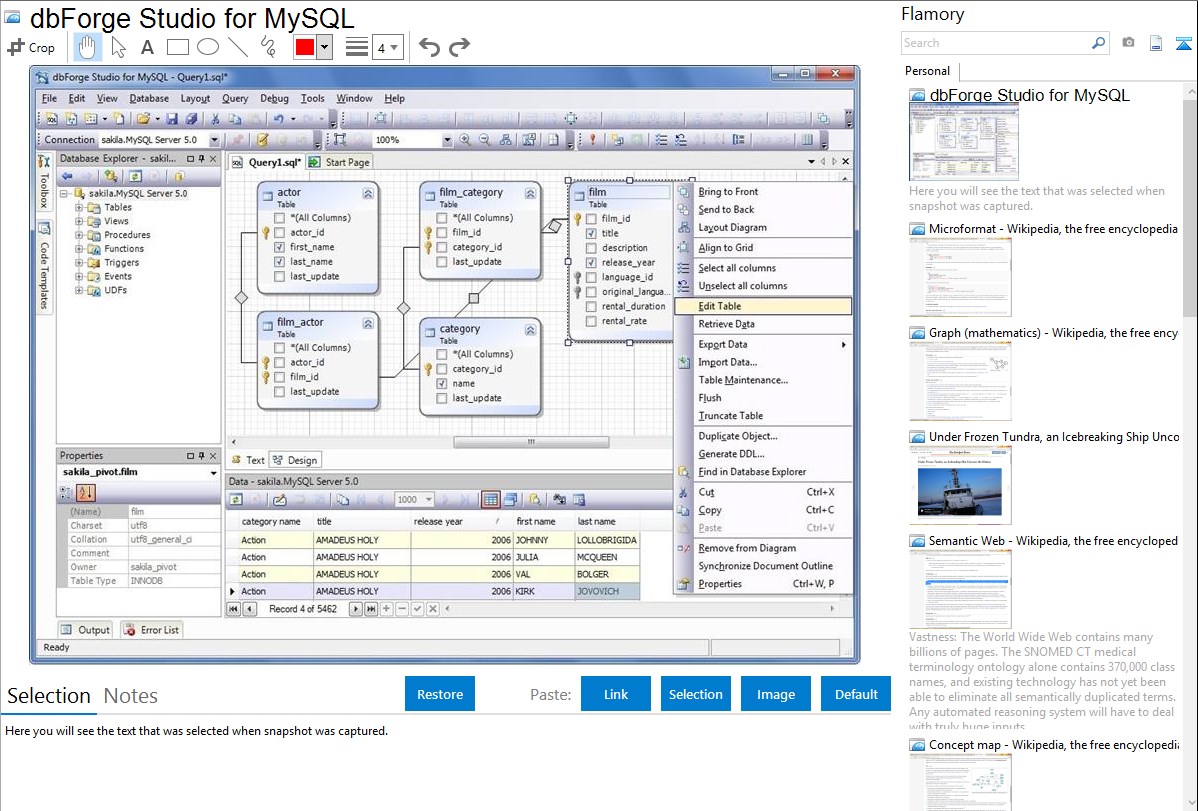Switch to the Notes tab

coord(130,696)
